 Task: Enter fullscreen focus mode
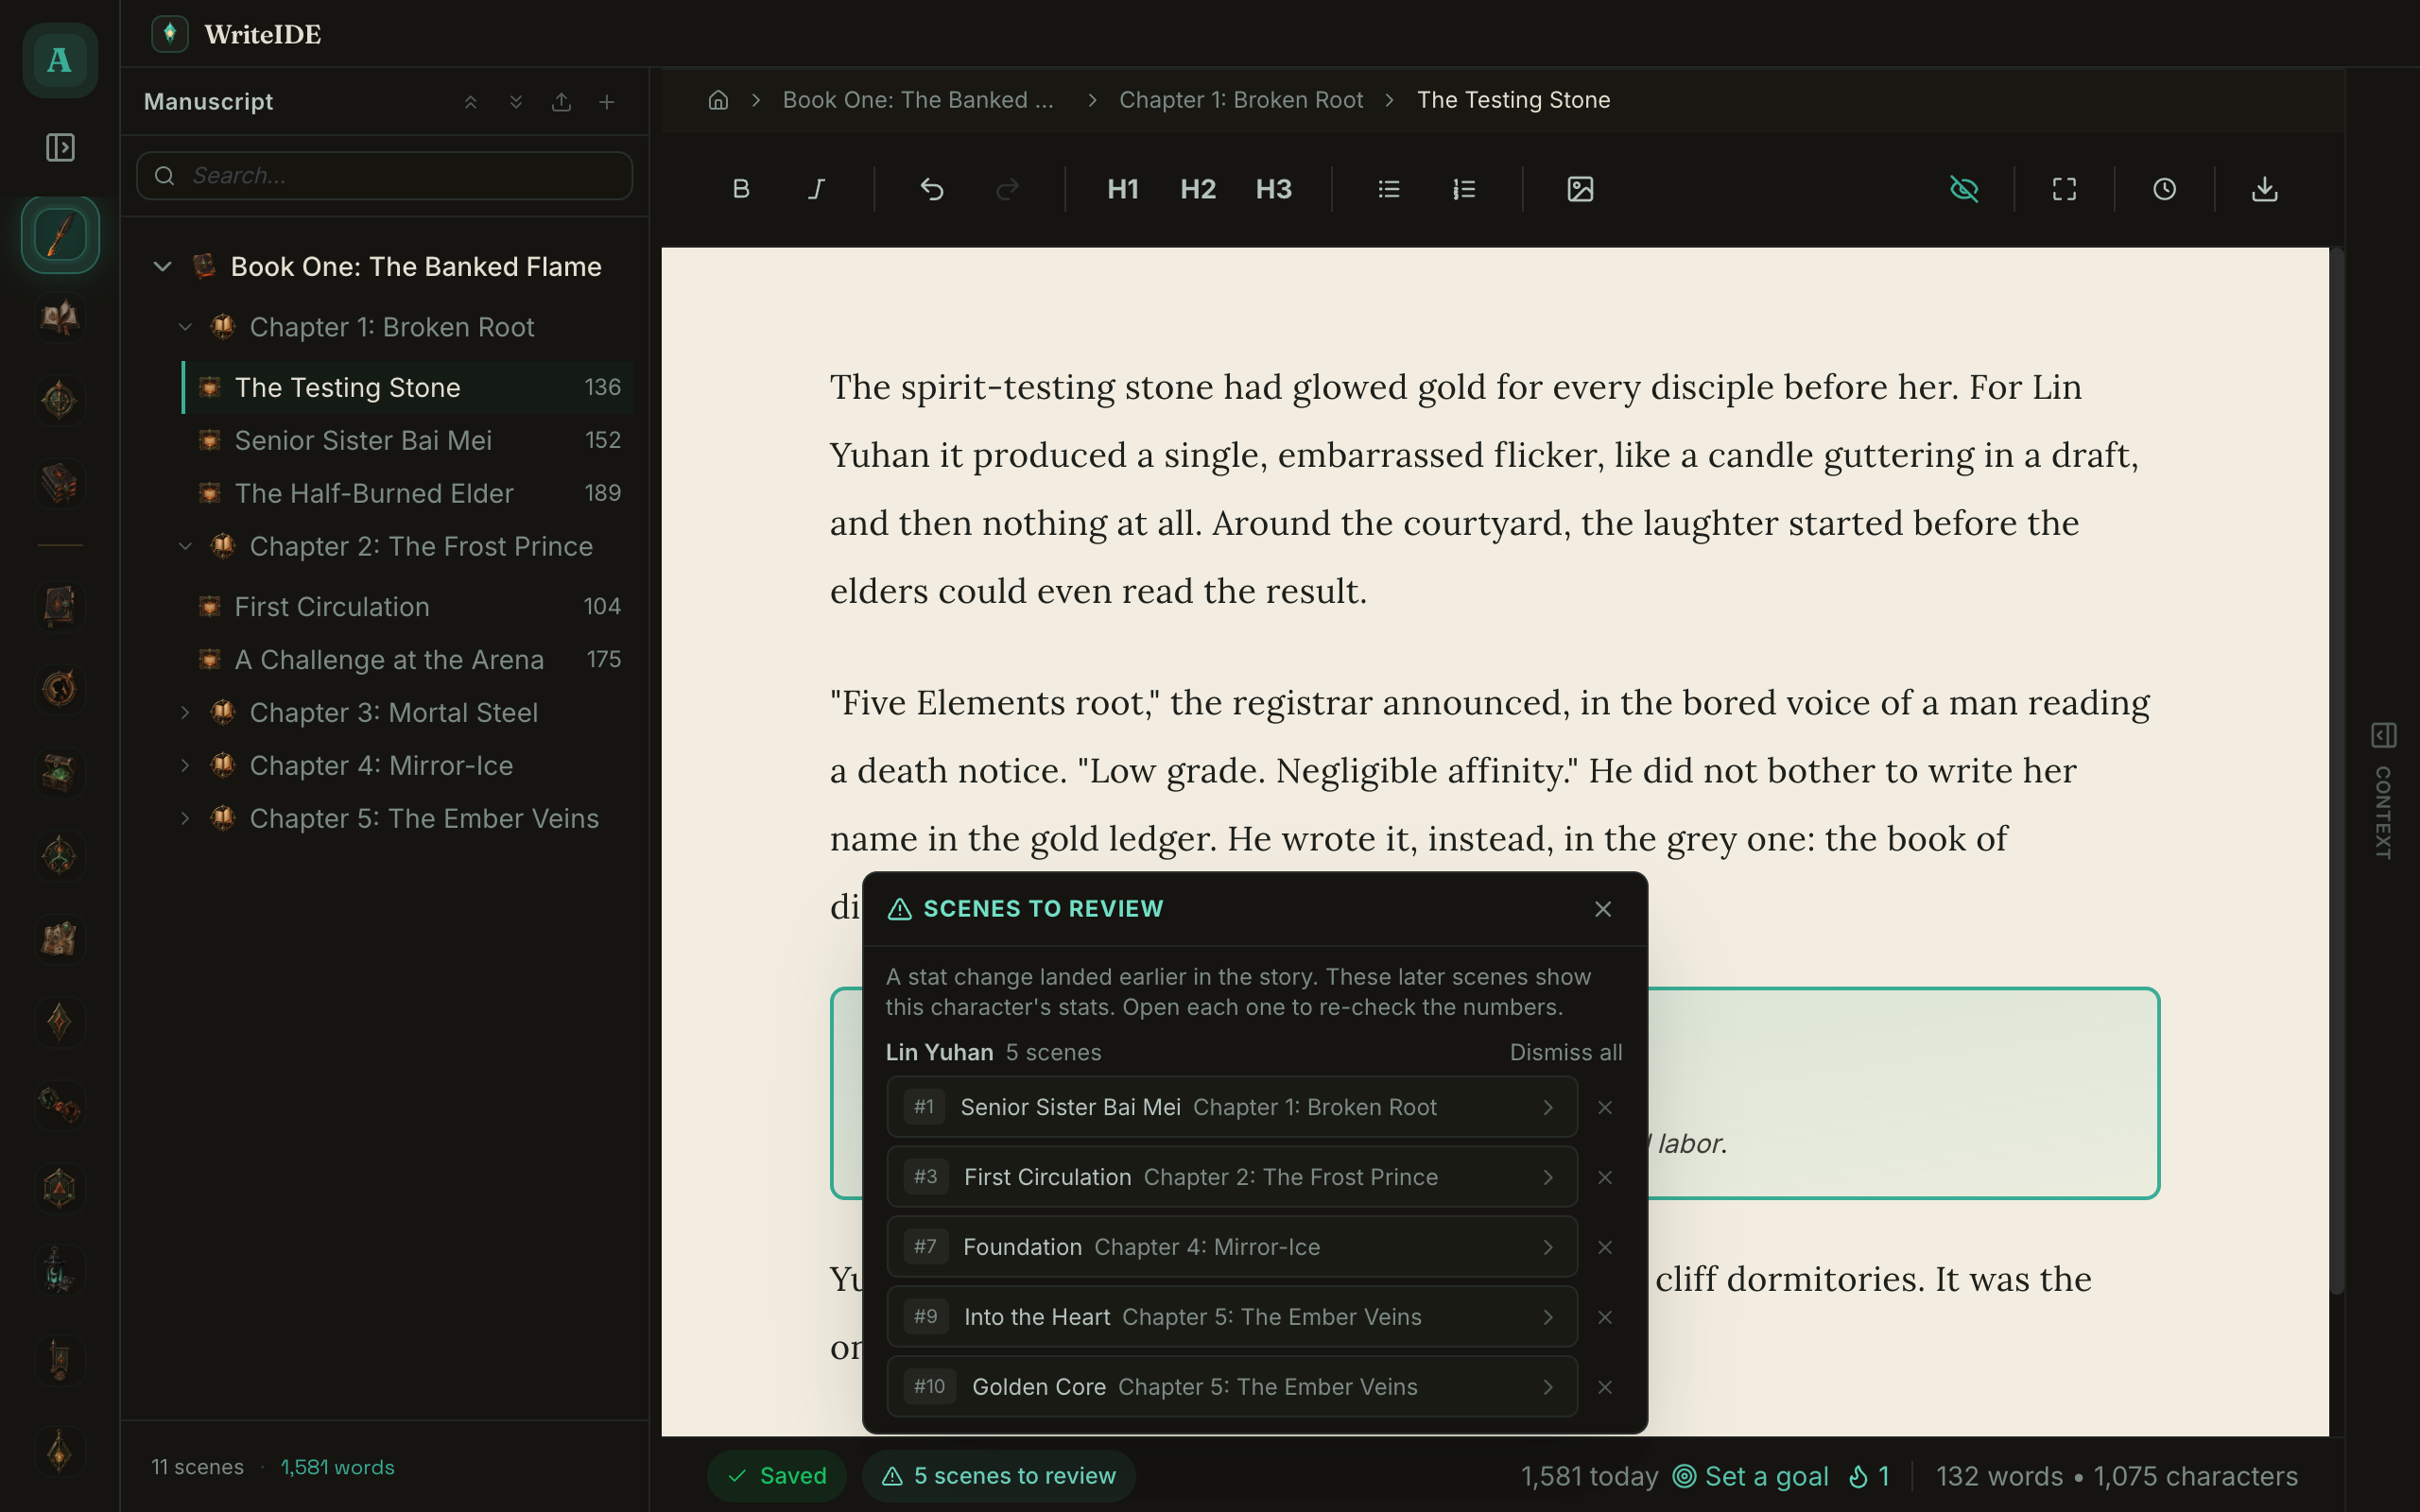[x=2064, y=189]
